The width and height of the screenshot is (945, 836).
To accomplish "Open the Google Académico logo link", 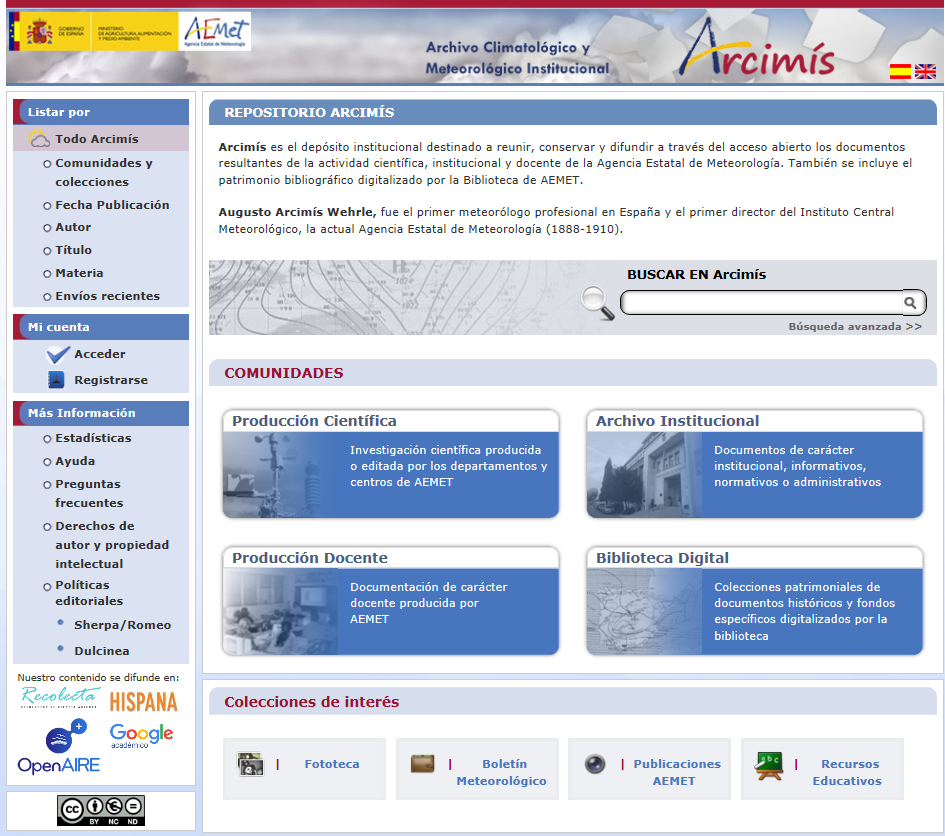I will click(x=142, y=735).
